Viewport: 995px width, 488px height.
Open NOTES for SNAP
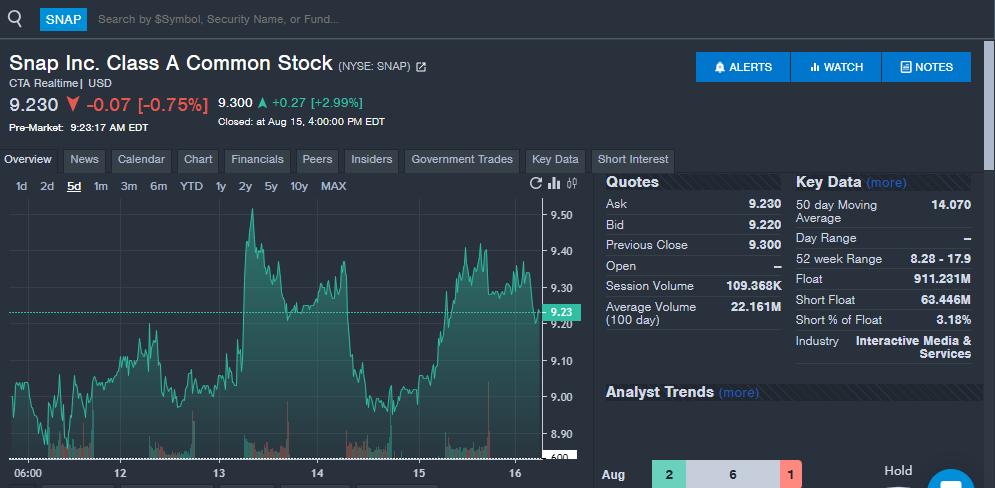tap(926, 67)
